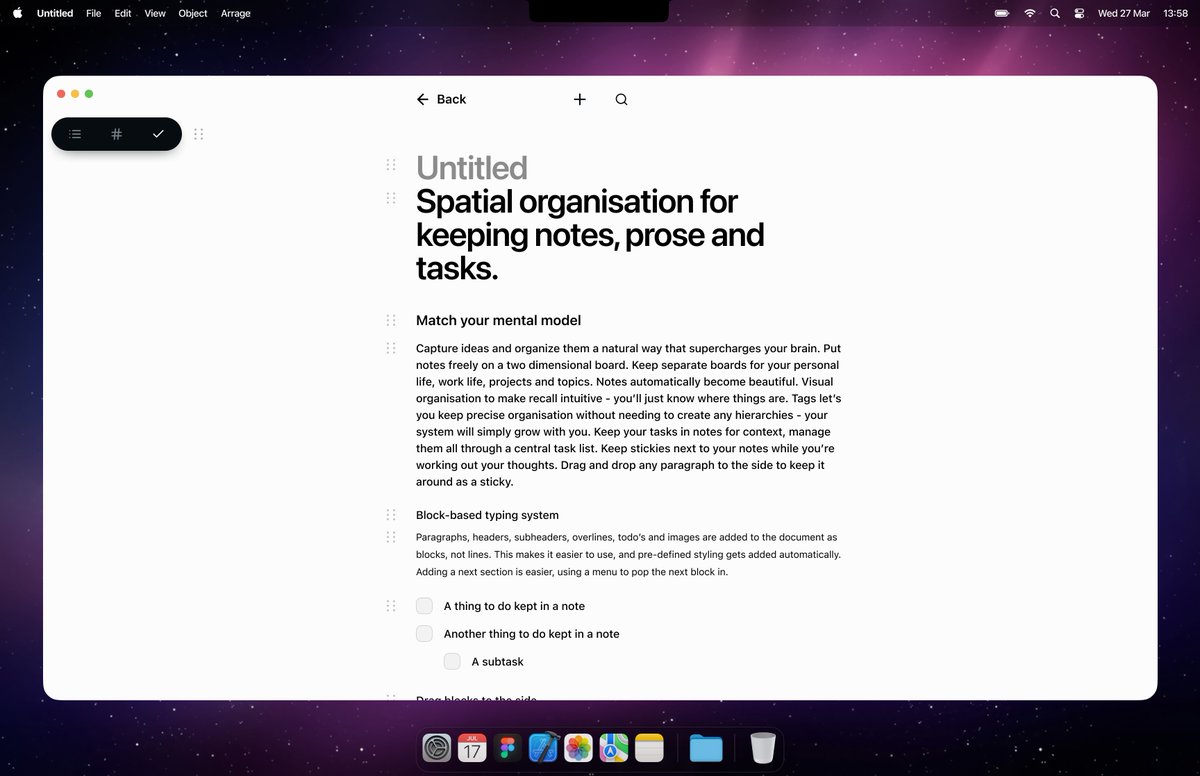Open the list view icon in floating toolbar
Screen dimensions: 1200x776
[75, 134]
